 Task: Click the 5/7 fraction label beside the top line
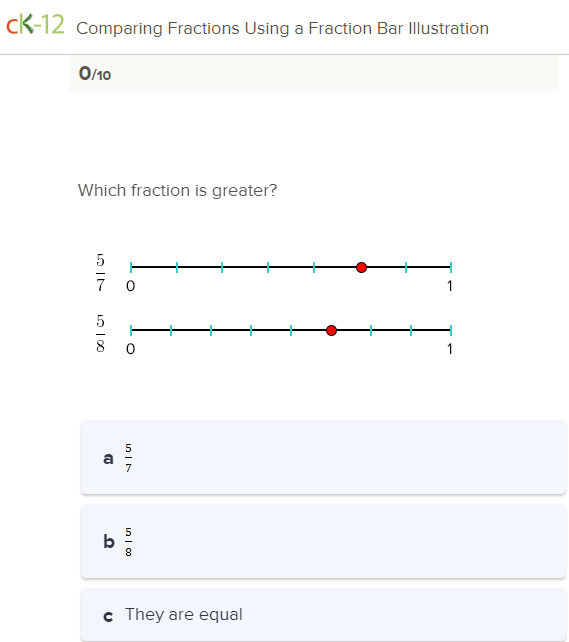coord(100,272)
